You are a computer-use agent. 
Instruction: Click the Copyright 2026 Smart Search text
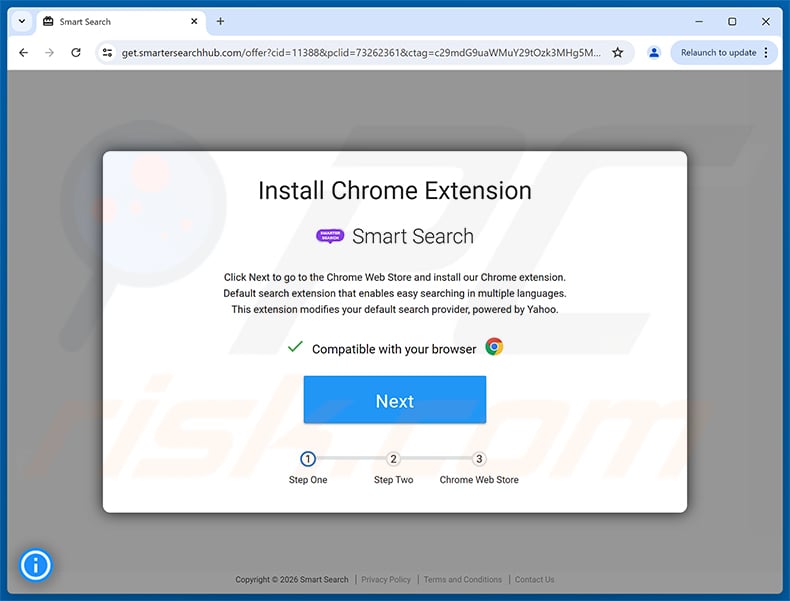click(x=292, y=579)
